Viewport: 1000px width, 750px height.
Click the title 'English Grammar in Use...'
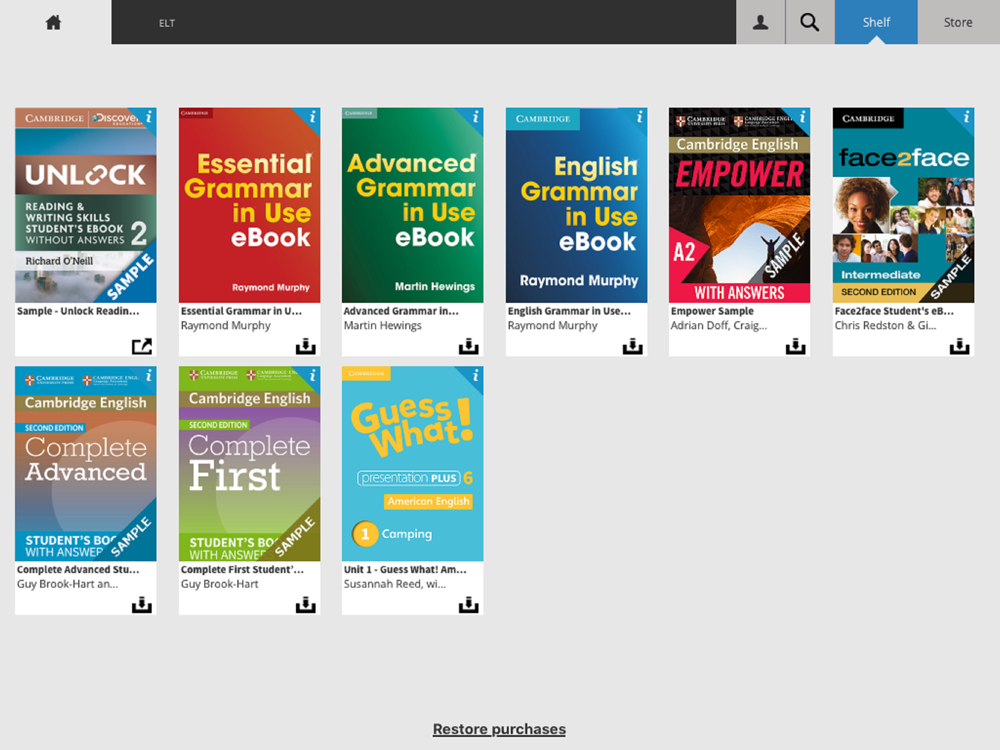[x=569, y=311]
